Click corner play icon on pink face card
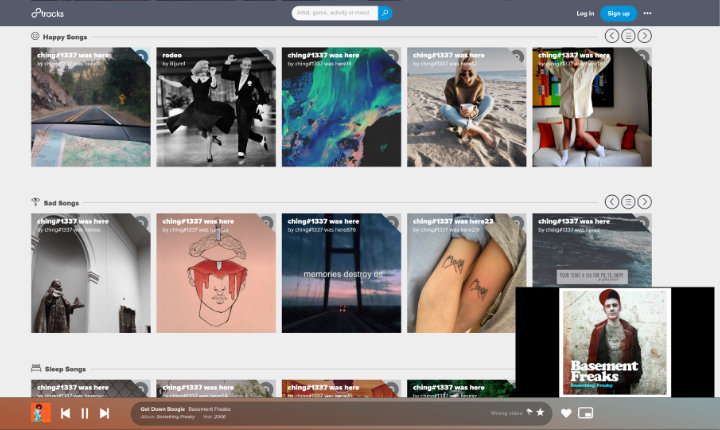Image resolution: width=720 pixels, height=430 pixels. [x=267, y=222]
